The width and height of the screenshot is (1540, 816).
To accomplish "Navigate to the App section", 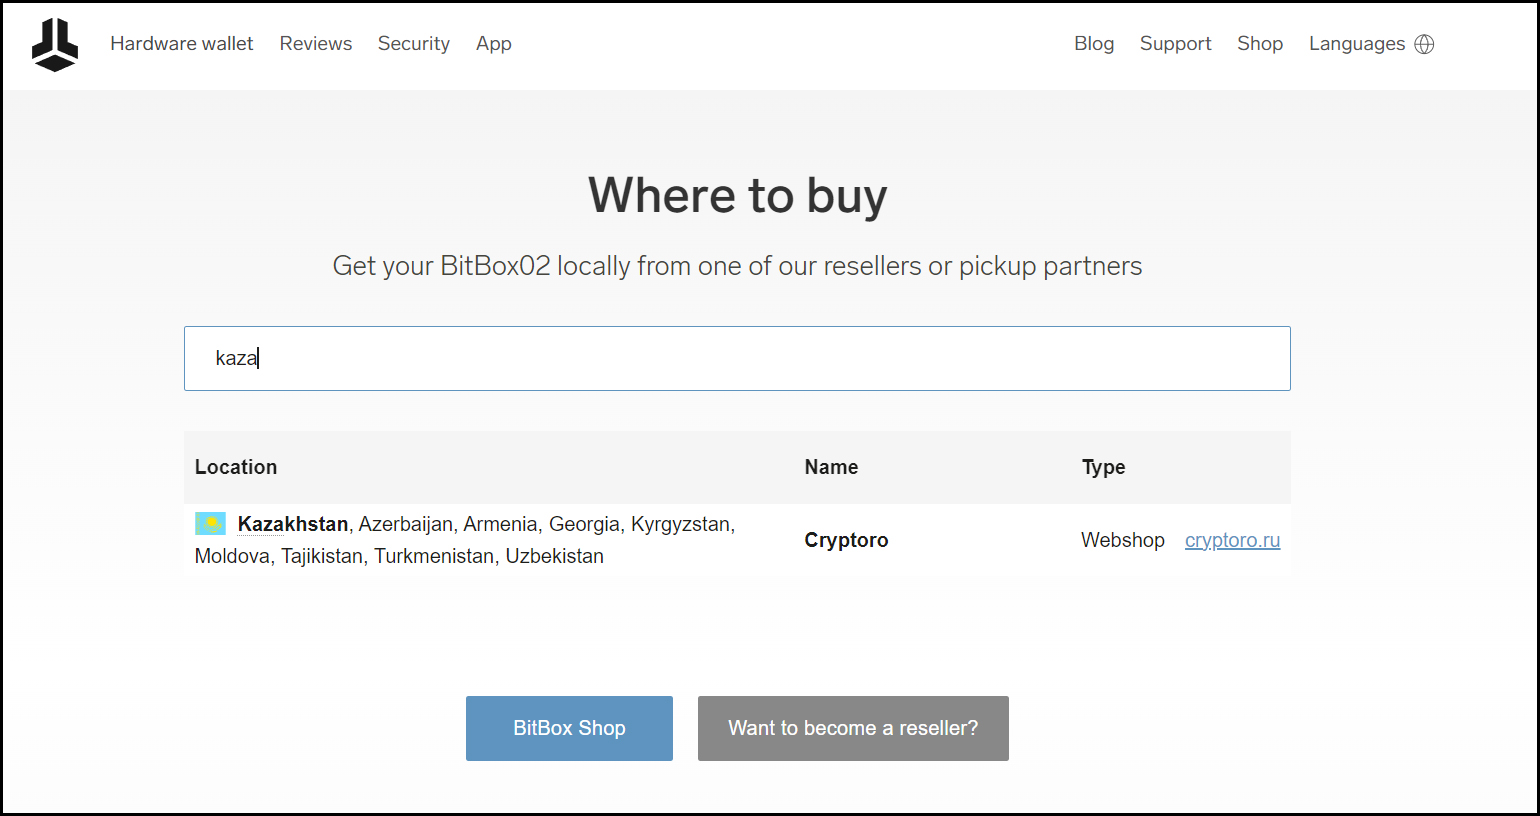I will point(493,44).
